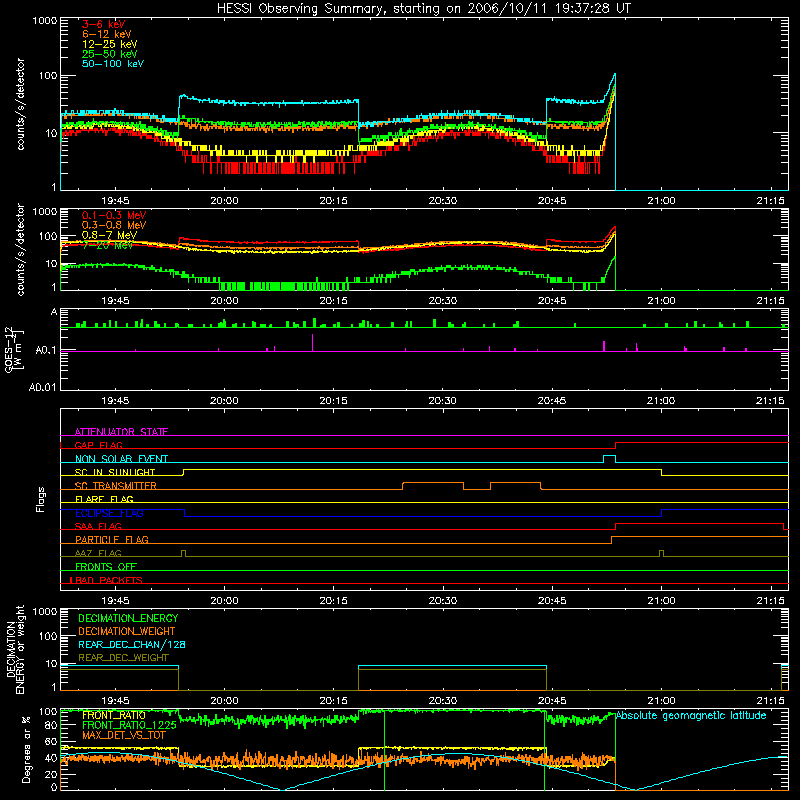Viewport: 800px width, 800px height.
Task: Click the 50-100 keV peak near 20:53
Action: click(614, 75)
